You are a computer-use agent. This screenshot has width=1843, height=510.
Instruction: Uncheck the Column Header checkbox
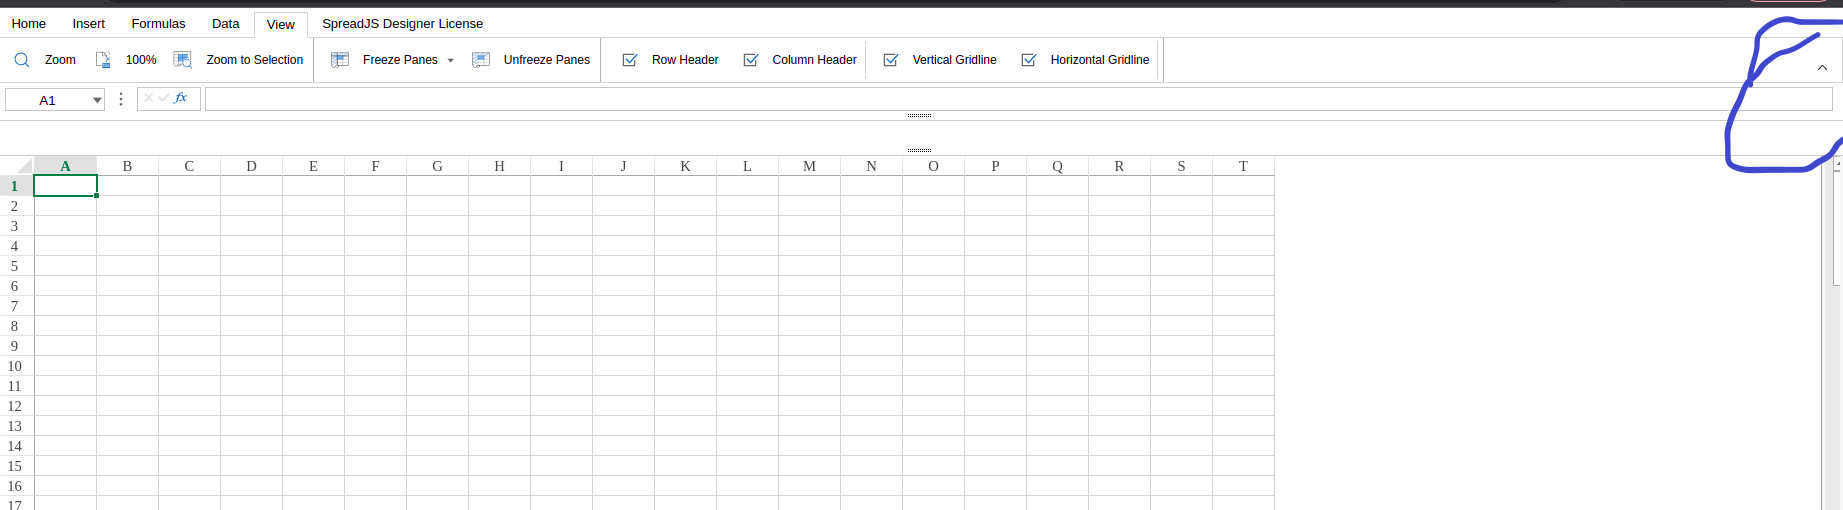751,60
